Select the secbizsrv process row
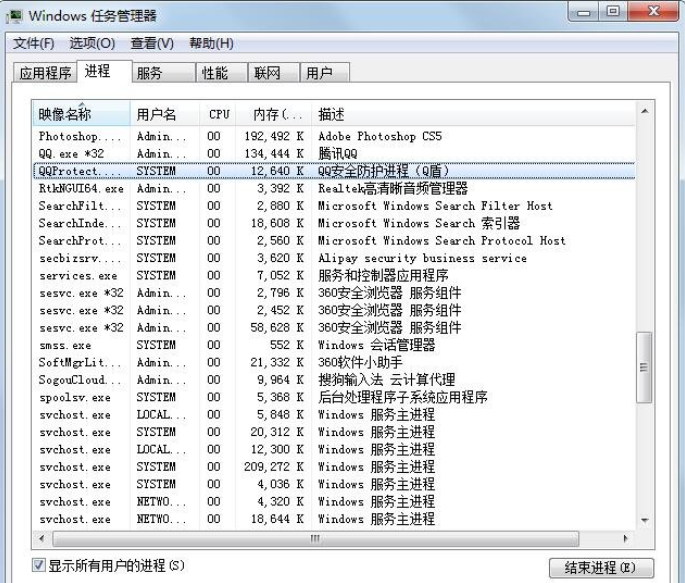The image size is (685, 583). [334, 258]
